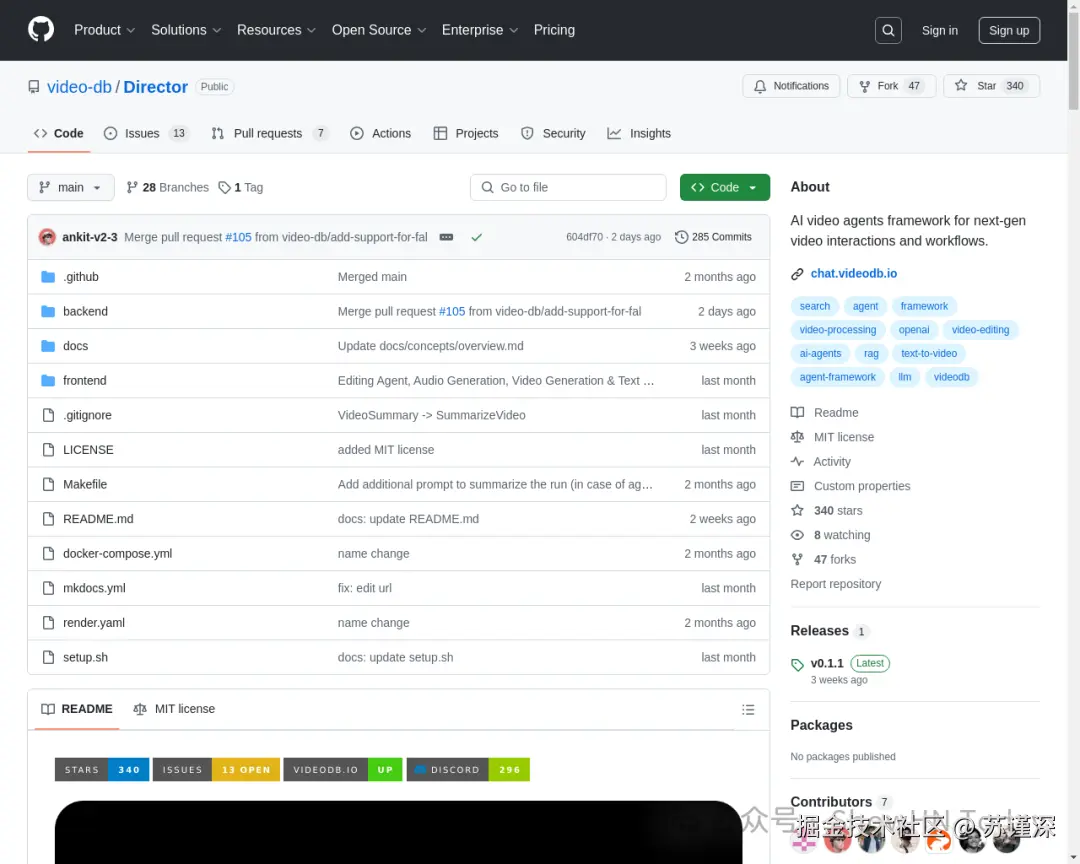The height and width of the screenshot is (864, 1080).
Task: Click the Go to file search field
Action: coord(568,187)
